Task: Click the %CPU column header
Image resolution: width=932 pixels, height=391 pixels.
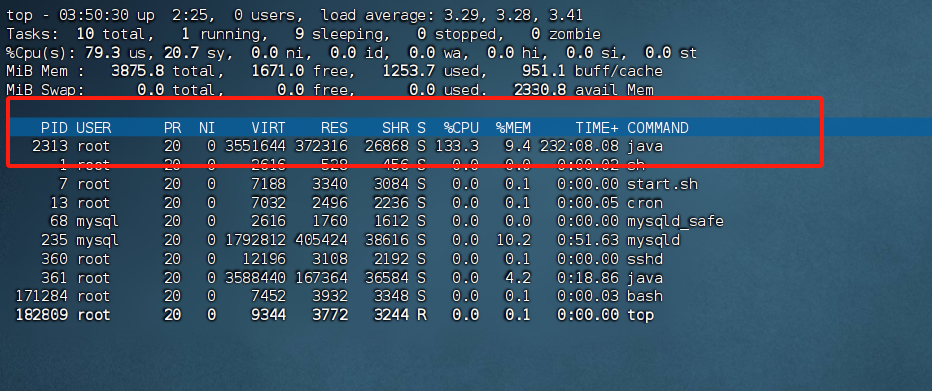Action: [x=461, y=128]
